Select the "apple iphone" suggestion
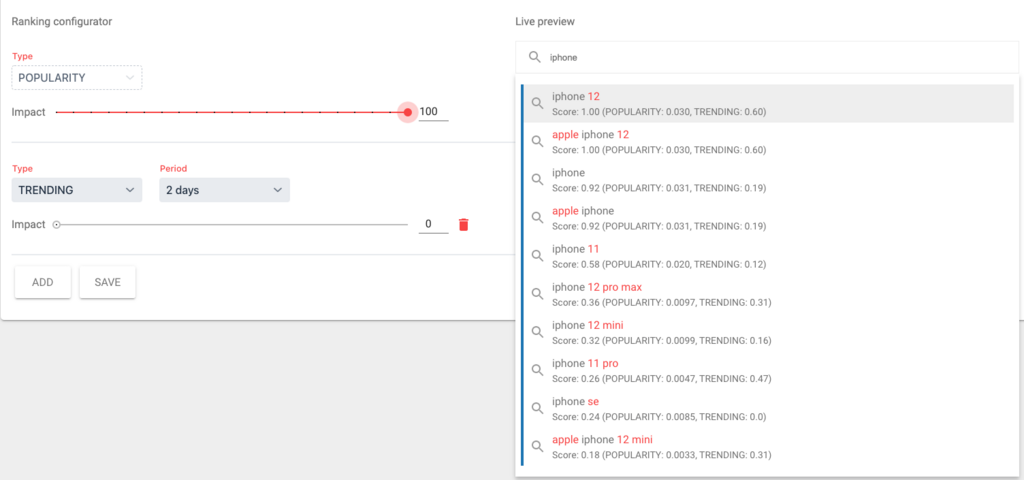 tap(769, 217)
